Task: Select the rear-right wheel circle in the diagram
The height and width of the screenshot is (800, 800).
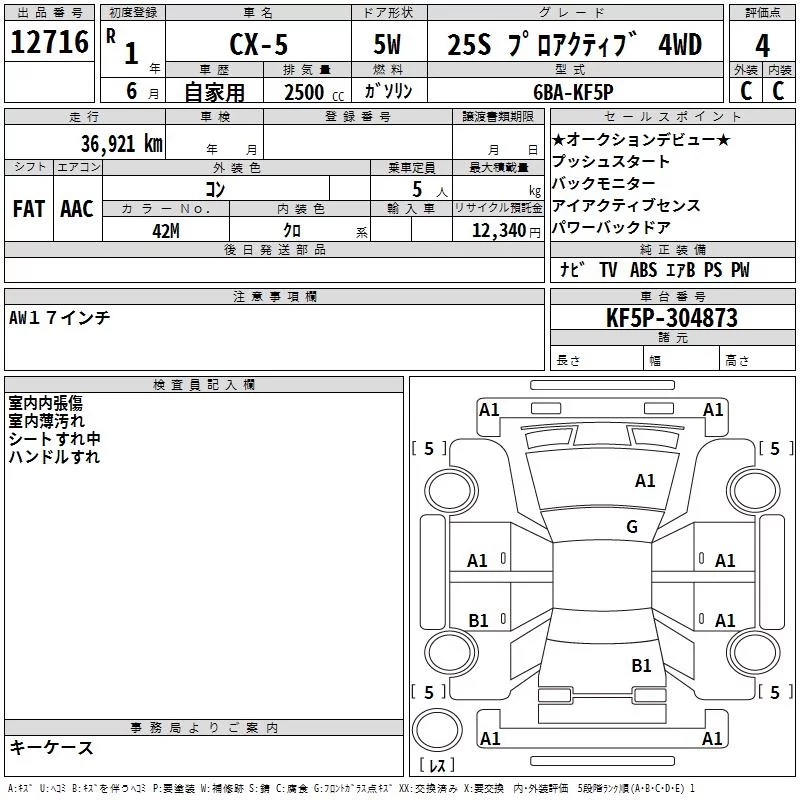Action: coord(754,652)
